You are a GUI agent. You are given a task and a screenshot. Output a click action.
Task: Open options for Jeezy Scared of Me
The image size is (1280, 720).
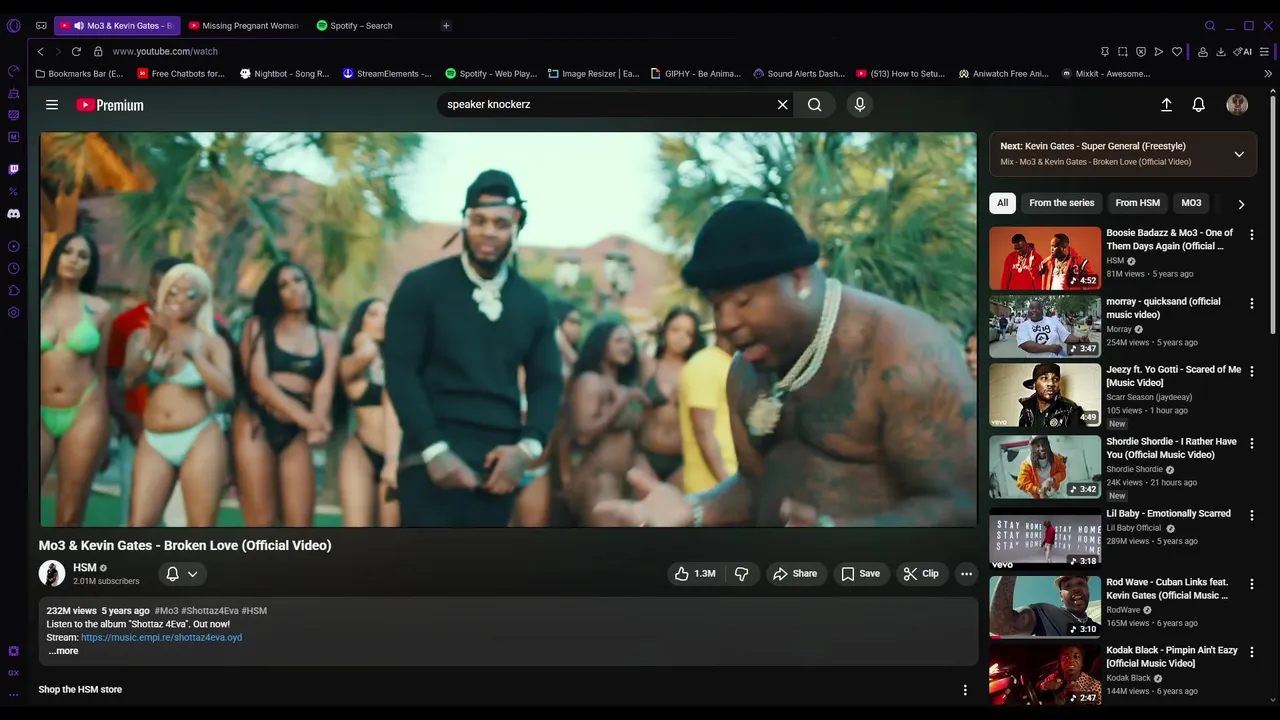click(1251, 371)
